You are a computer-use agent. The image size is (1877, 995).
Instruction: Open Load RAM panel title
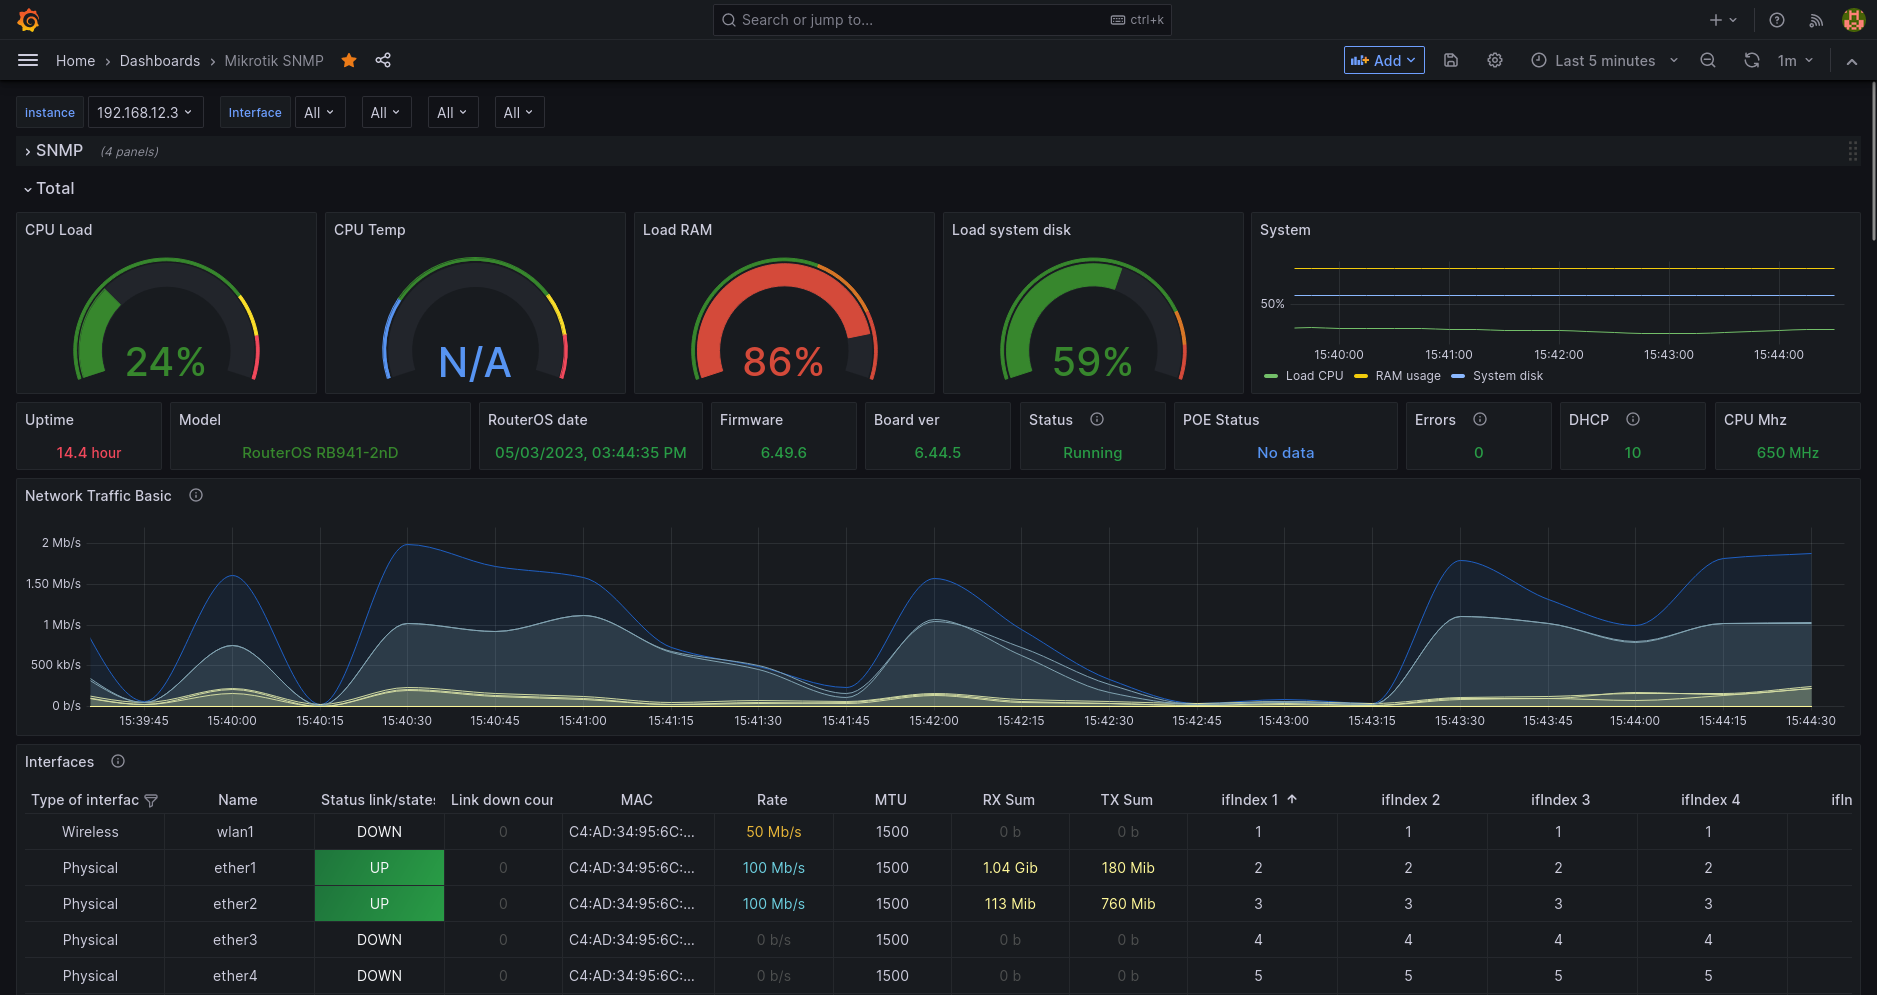click(x=678, y=230)
